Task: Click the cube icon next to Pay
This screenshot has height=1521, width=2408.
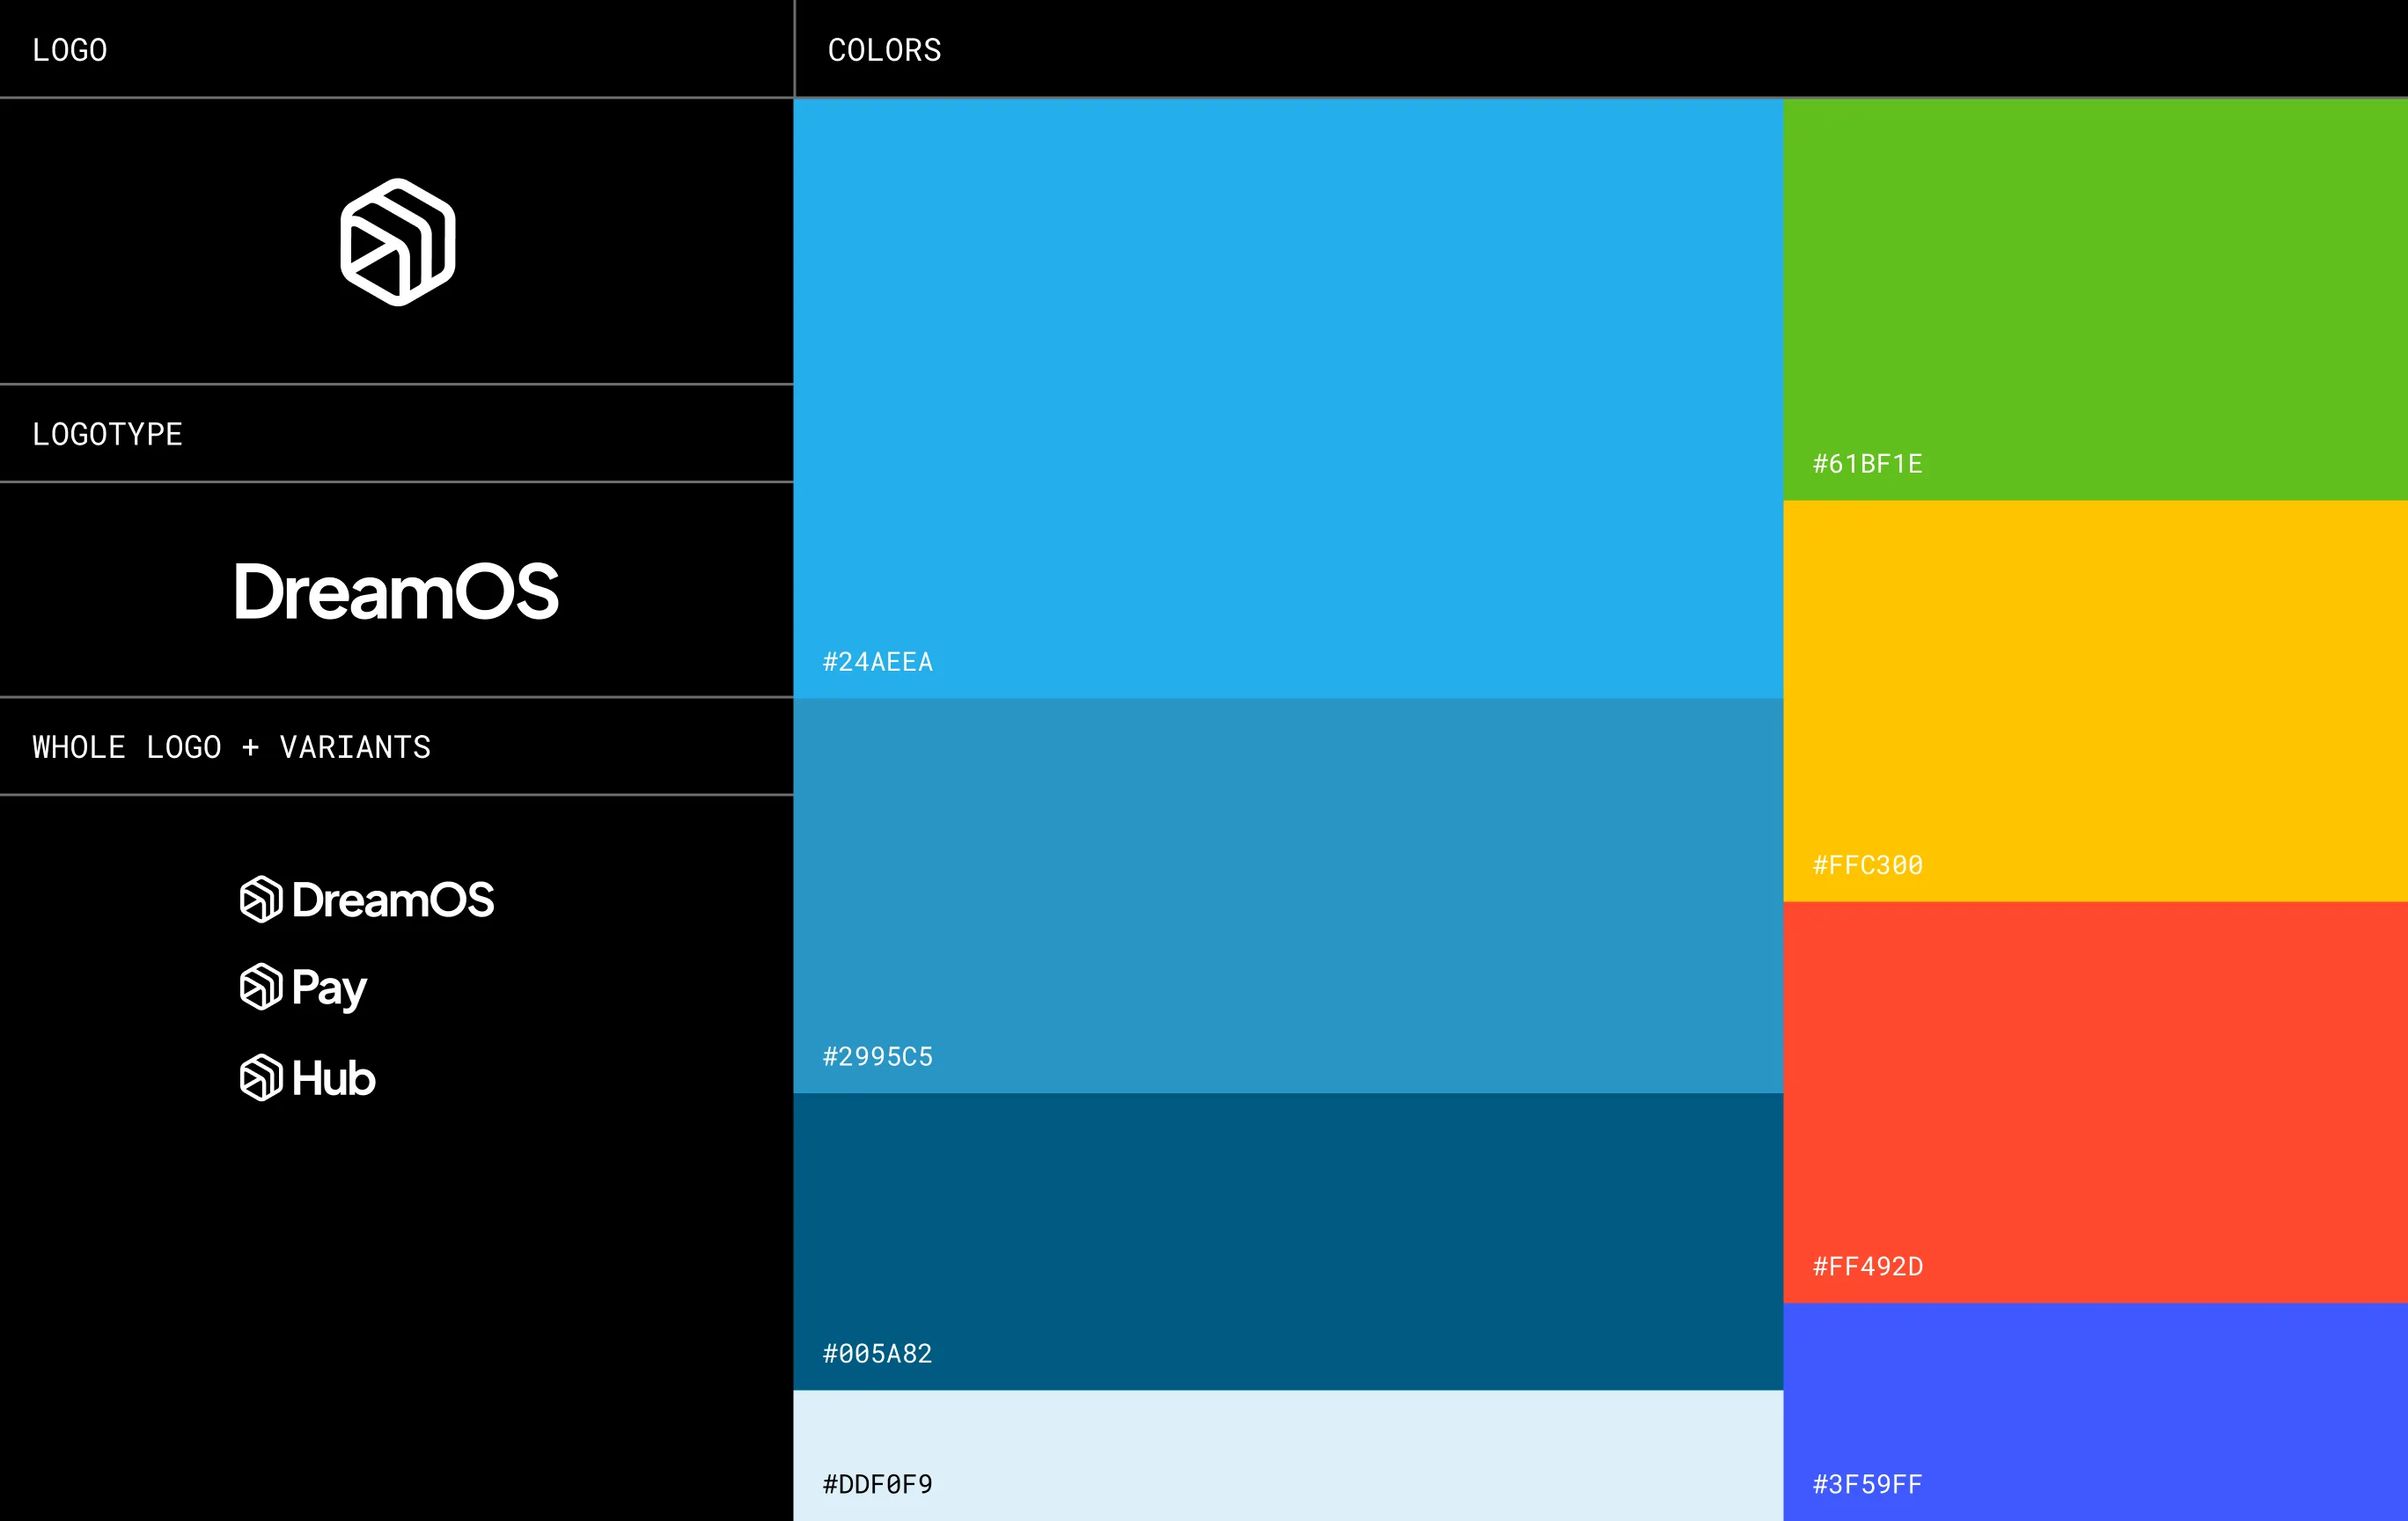Action: click(x=261, y=988)
